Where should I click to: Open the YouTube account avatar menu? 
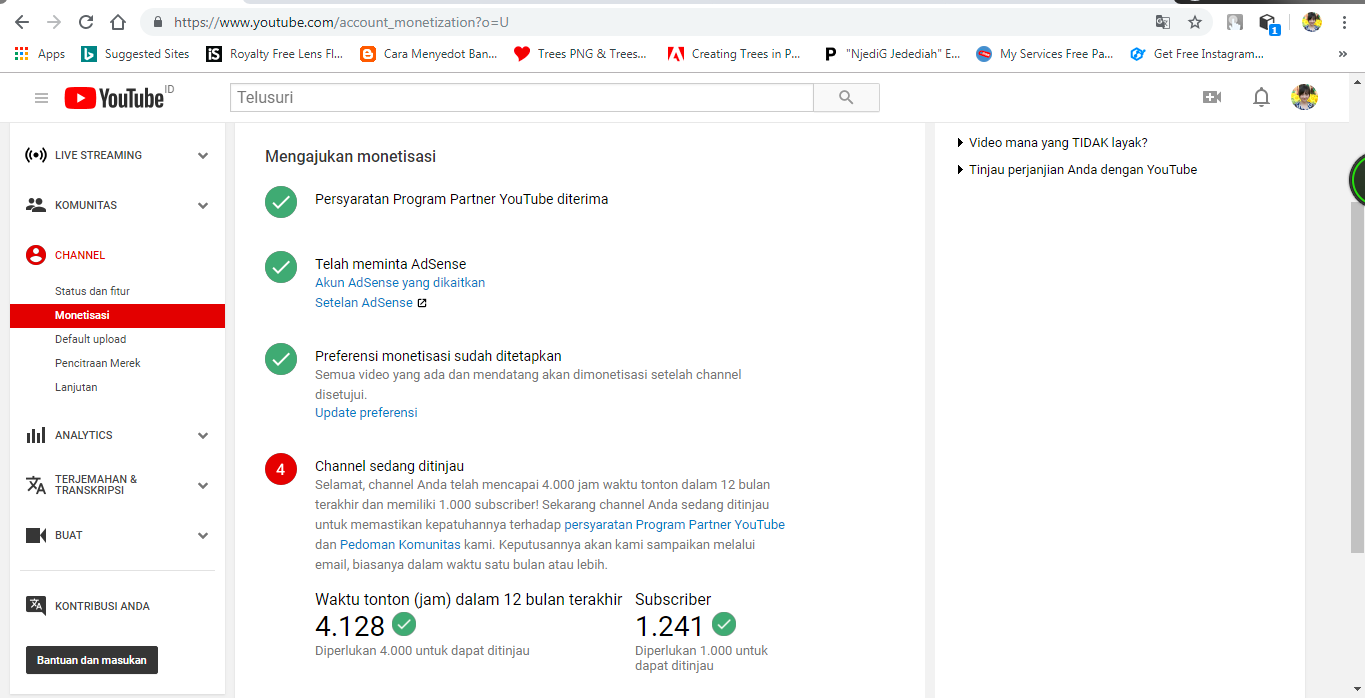(1304, 97)
